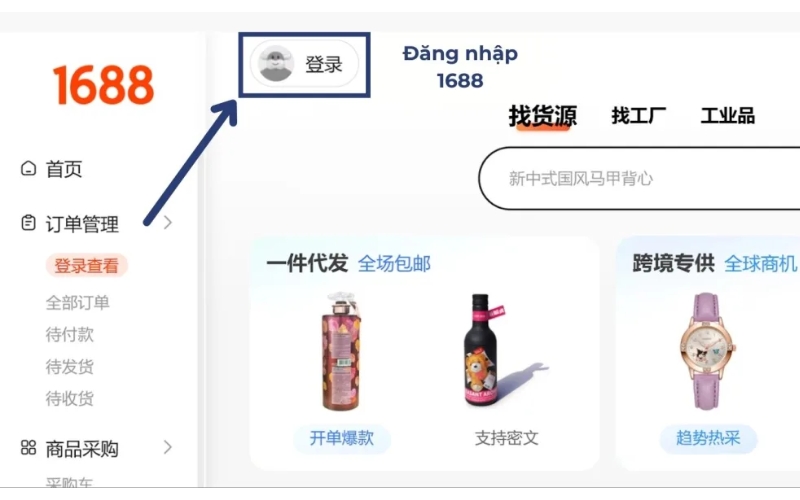
Task: Open 全部订单 in the sidebar
Action: (78, 303)
